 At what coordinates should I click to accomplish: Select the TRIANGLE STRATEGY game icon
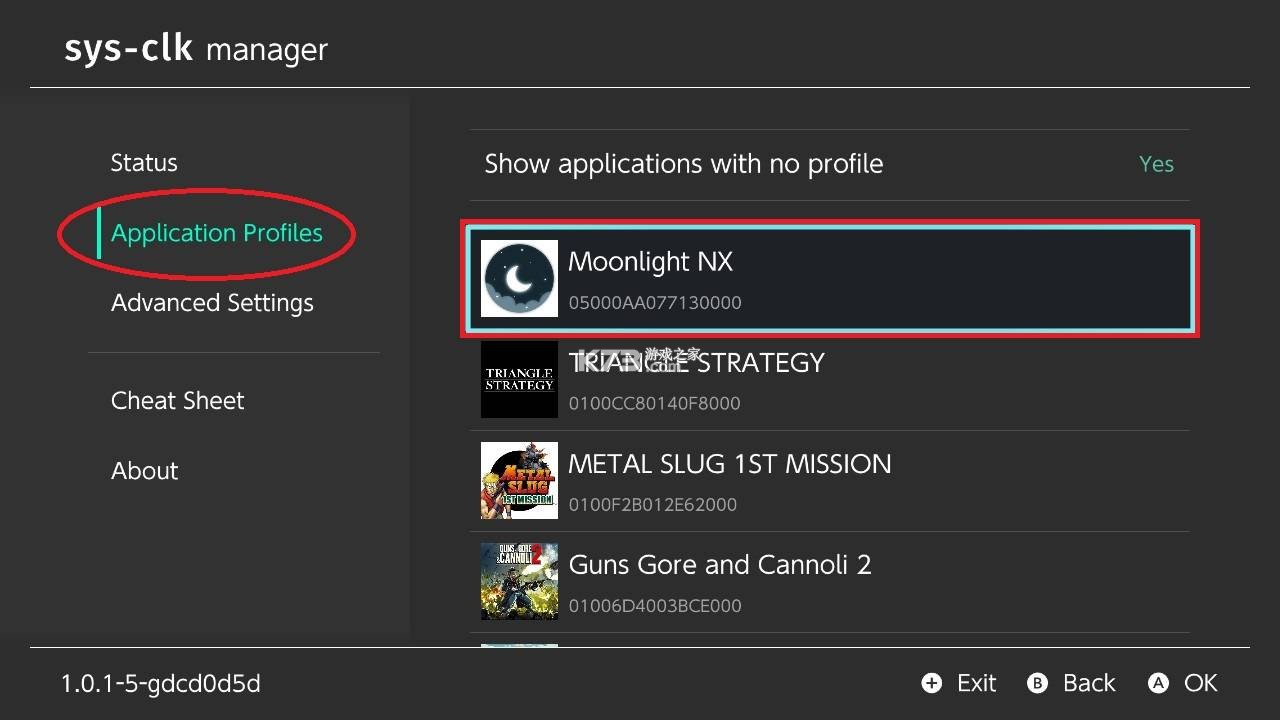click(518, 379)
